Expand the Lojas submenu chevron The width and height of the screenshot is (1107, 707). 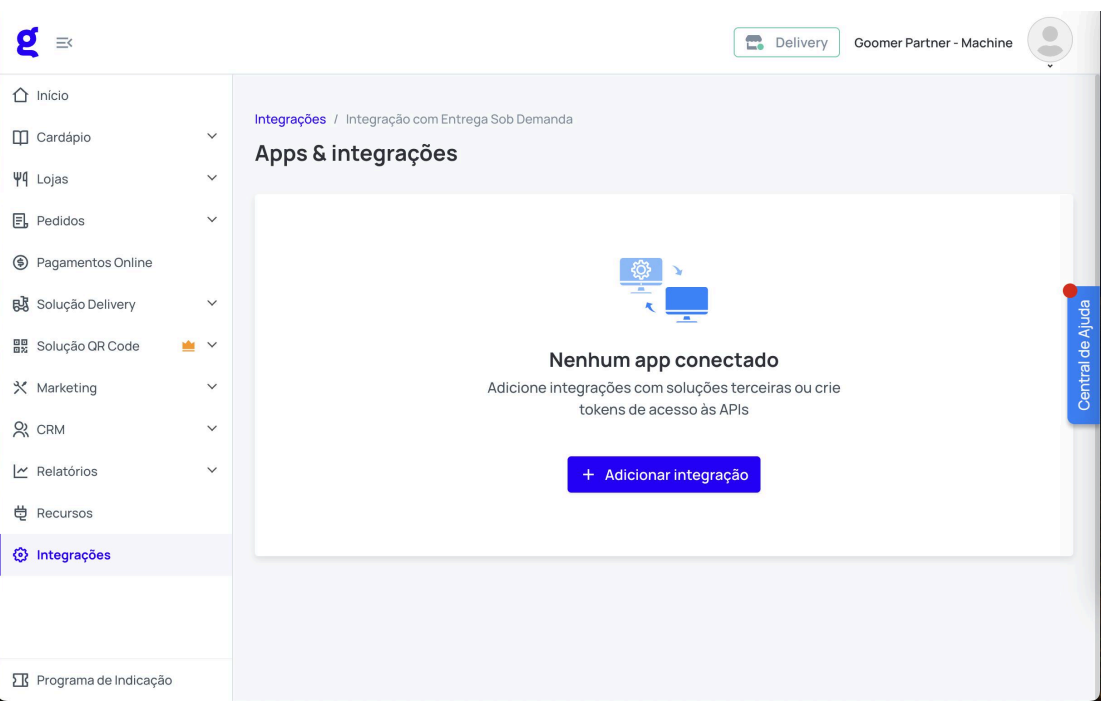click(211, 179)
